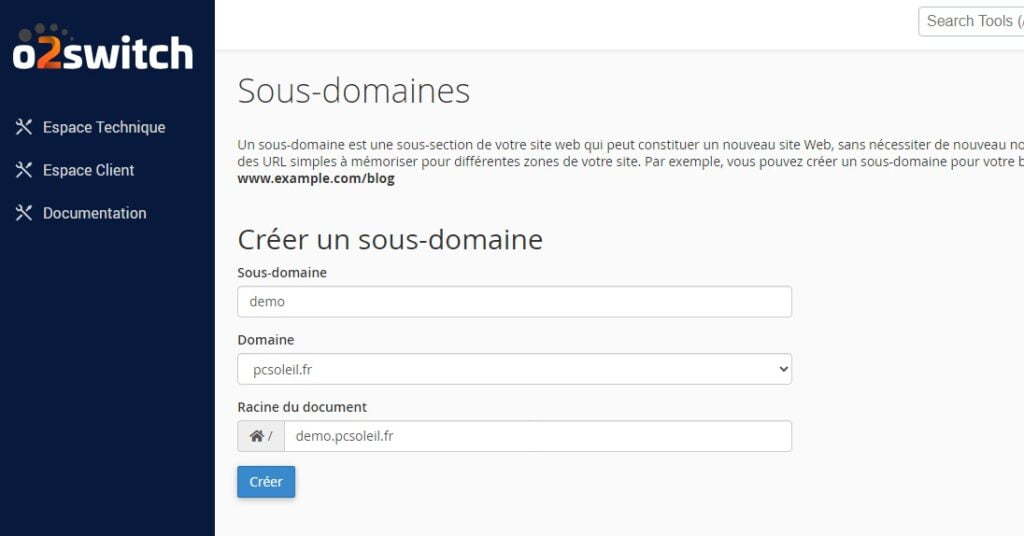
Task: Open the Documentation menu item
Action: pos(95,213)
